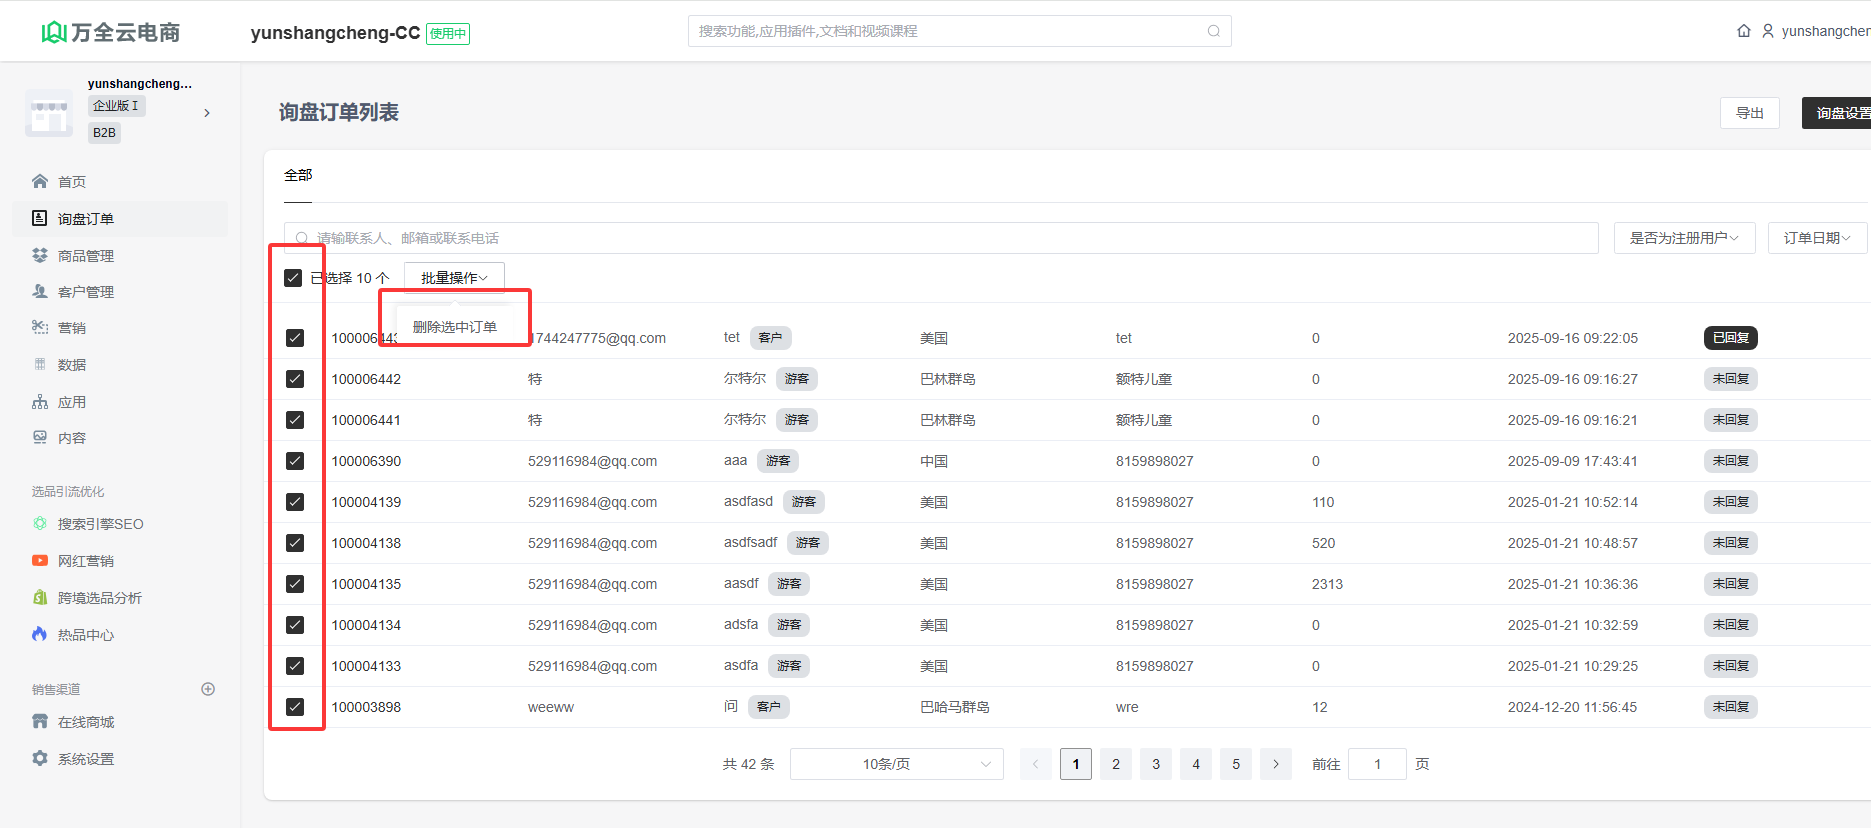Click the home icon in top bar
This screenshot has width=1871, height=828.
tap(1744, 31)
